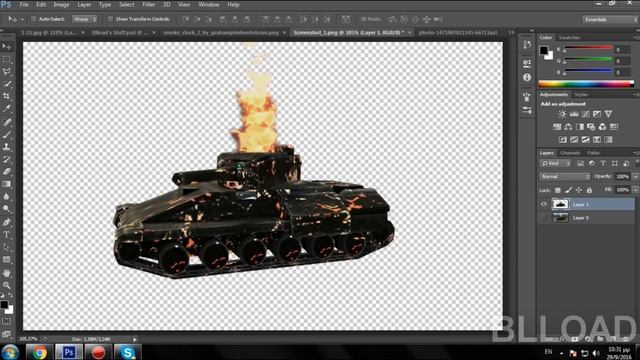Viewport: 640px width, 360px height.
Task: Toggle type layer filter in Layers panel
Action: point(603,164)
